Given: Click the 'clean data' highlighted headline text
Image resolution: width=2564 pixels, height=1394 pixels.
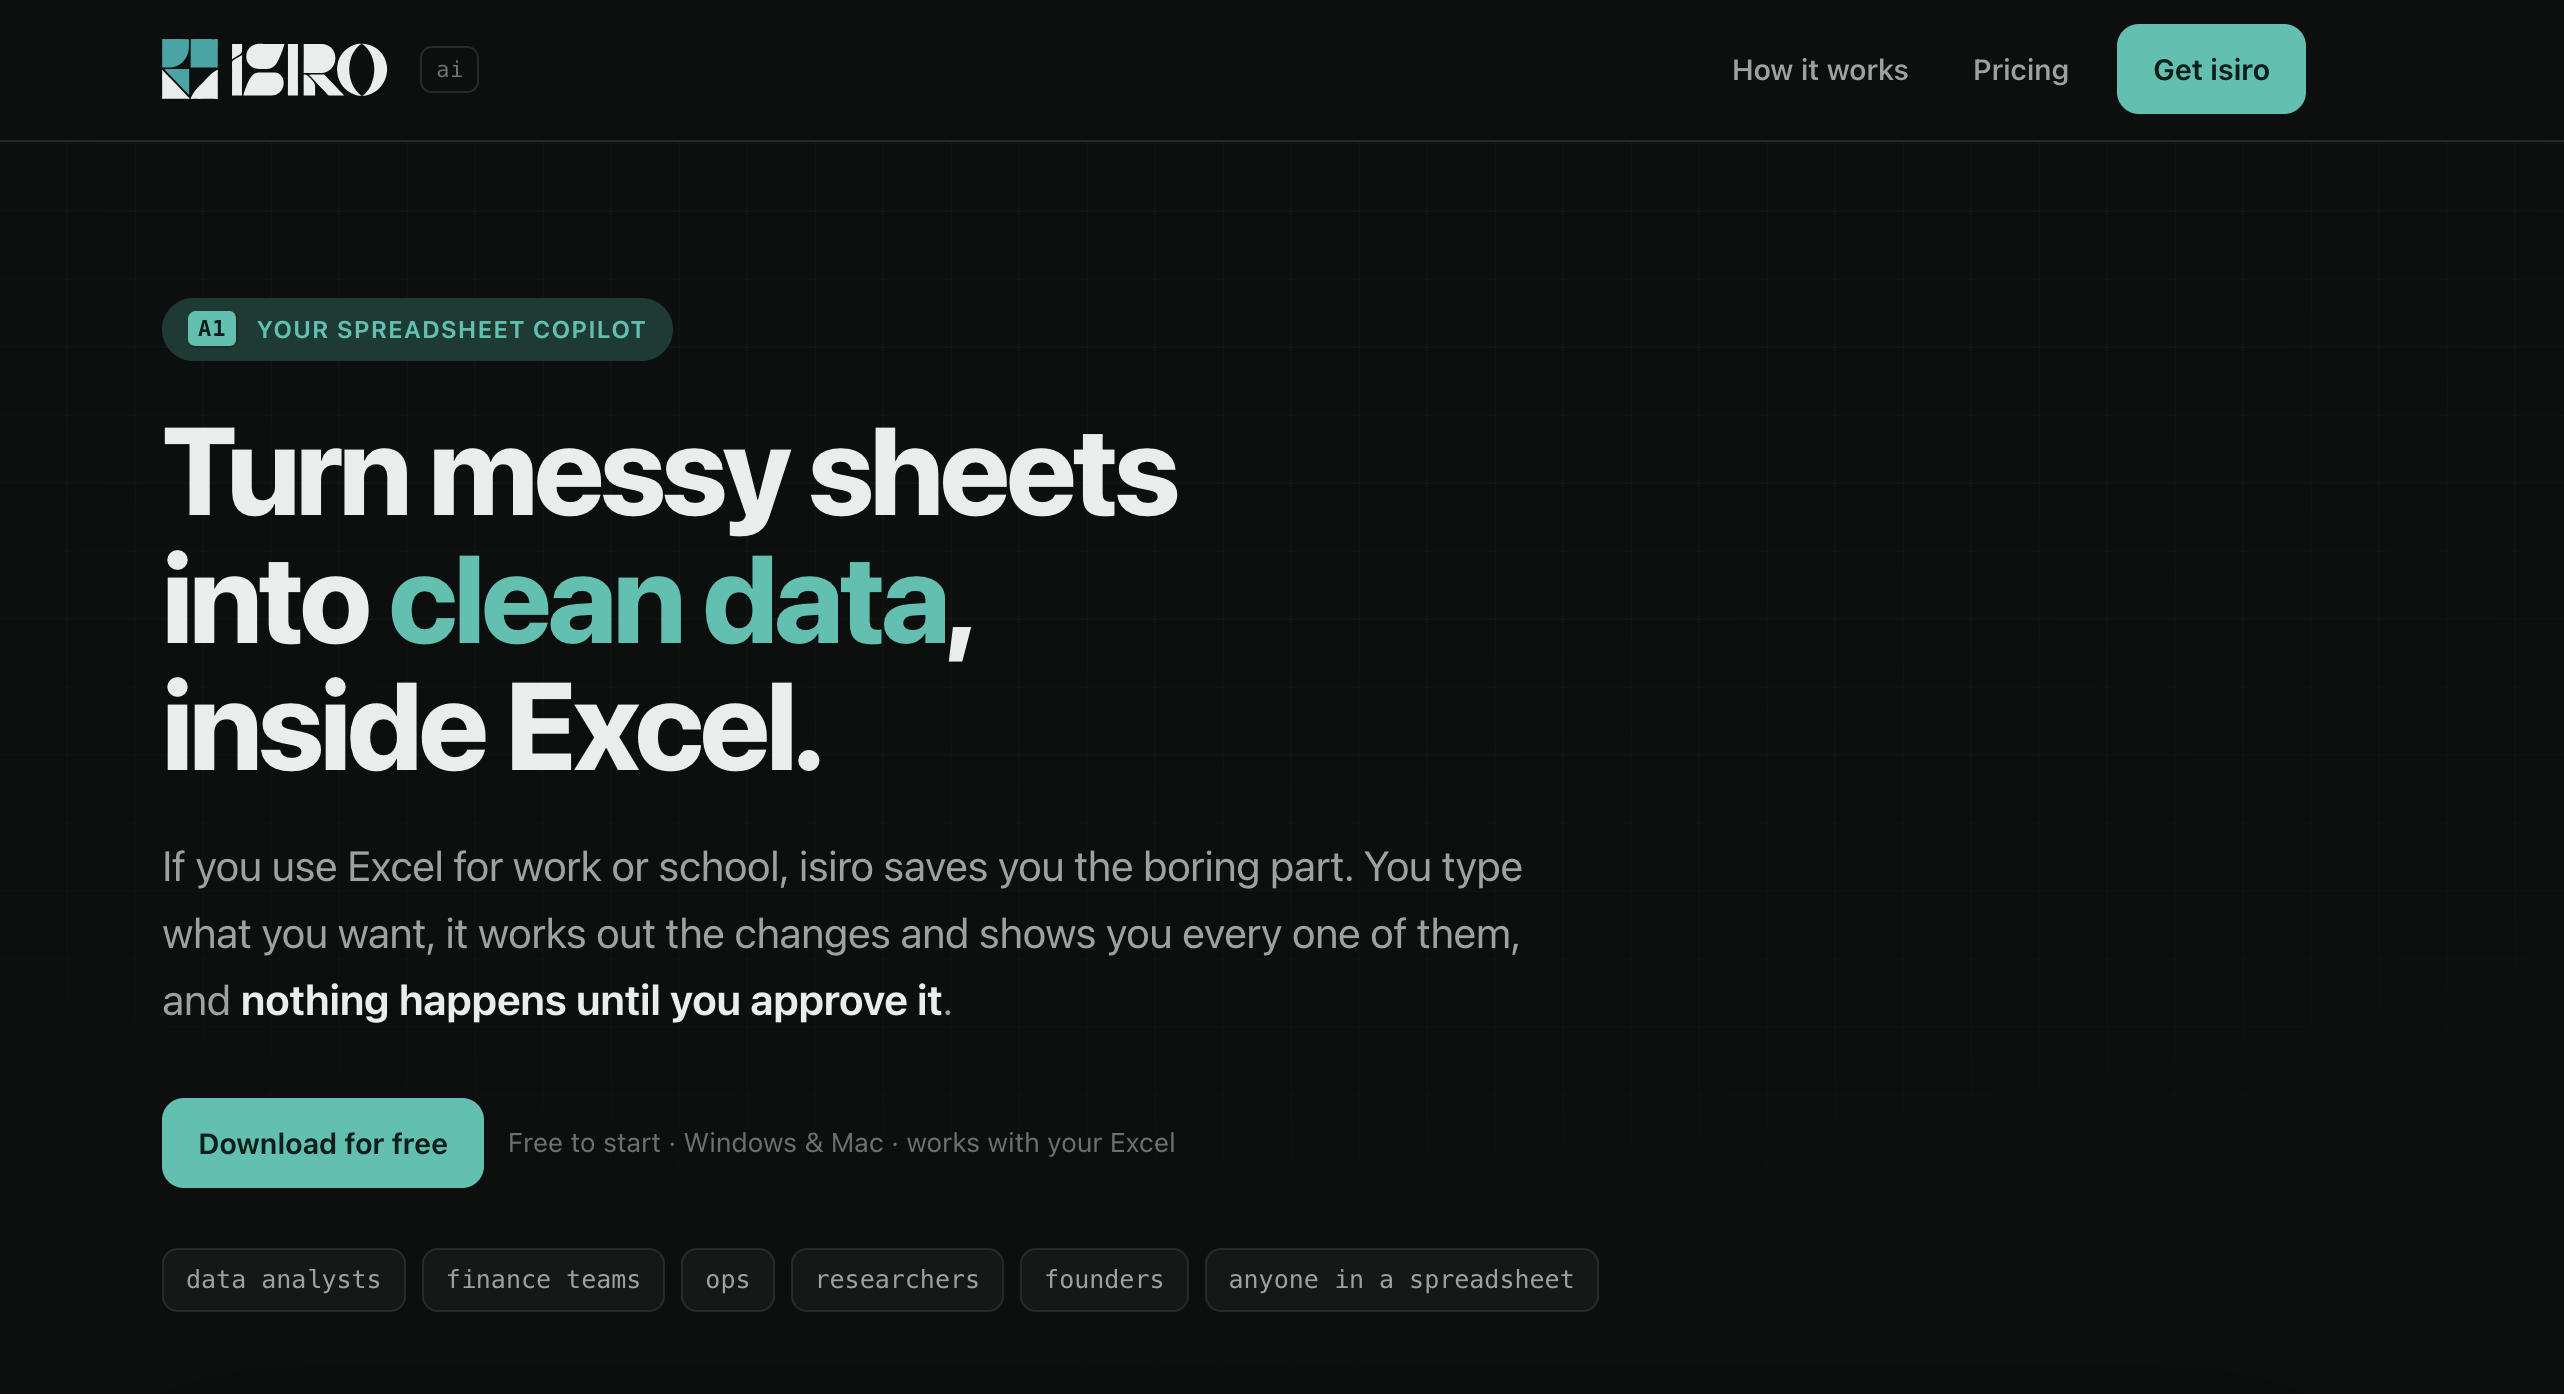Looking at the screenshot, I should (668, 602).
